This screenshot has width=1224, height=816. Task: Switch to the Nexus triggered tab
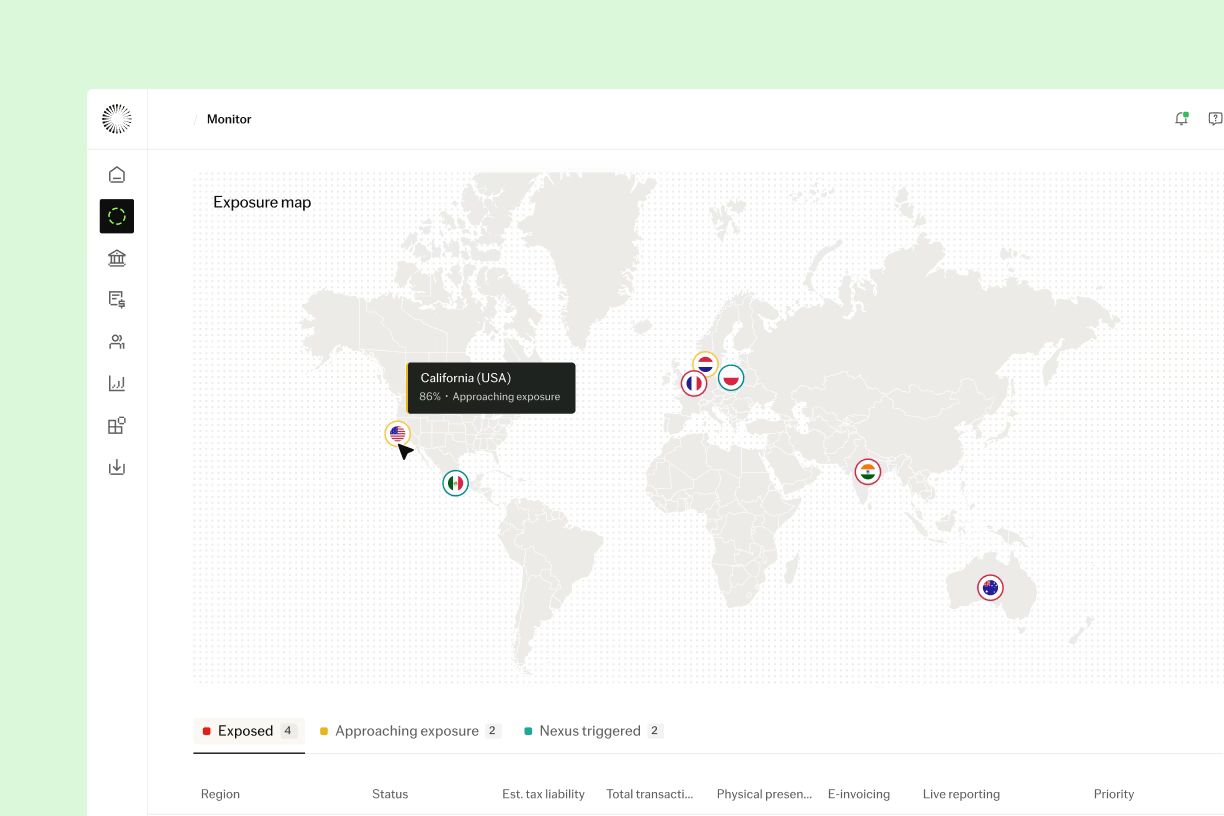click(593, 731)
